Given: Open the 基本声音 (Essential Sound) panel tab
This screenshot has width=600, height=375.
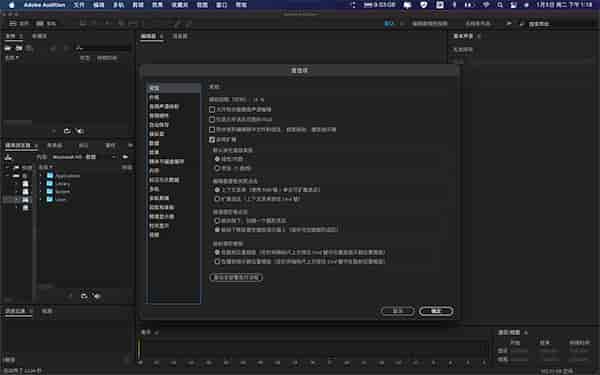Looking at the screenshot, I should click(463, 36).
